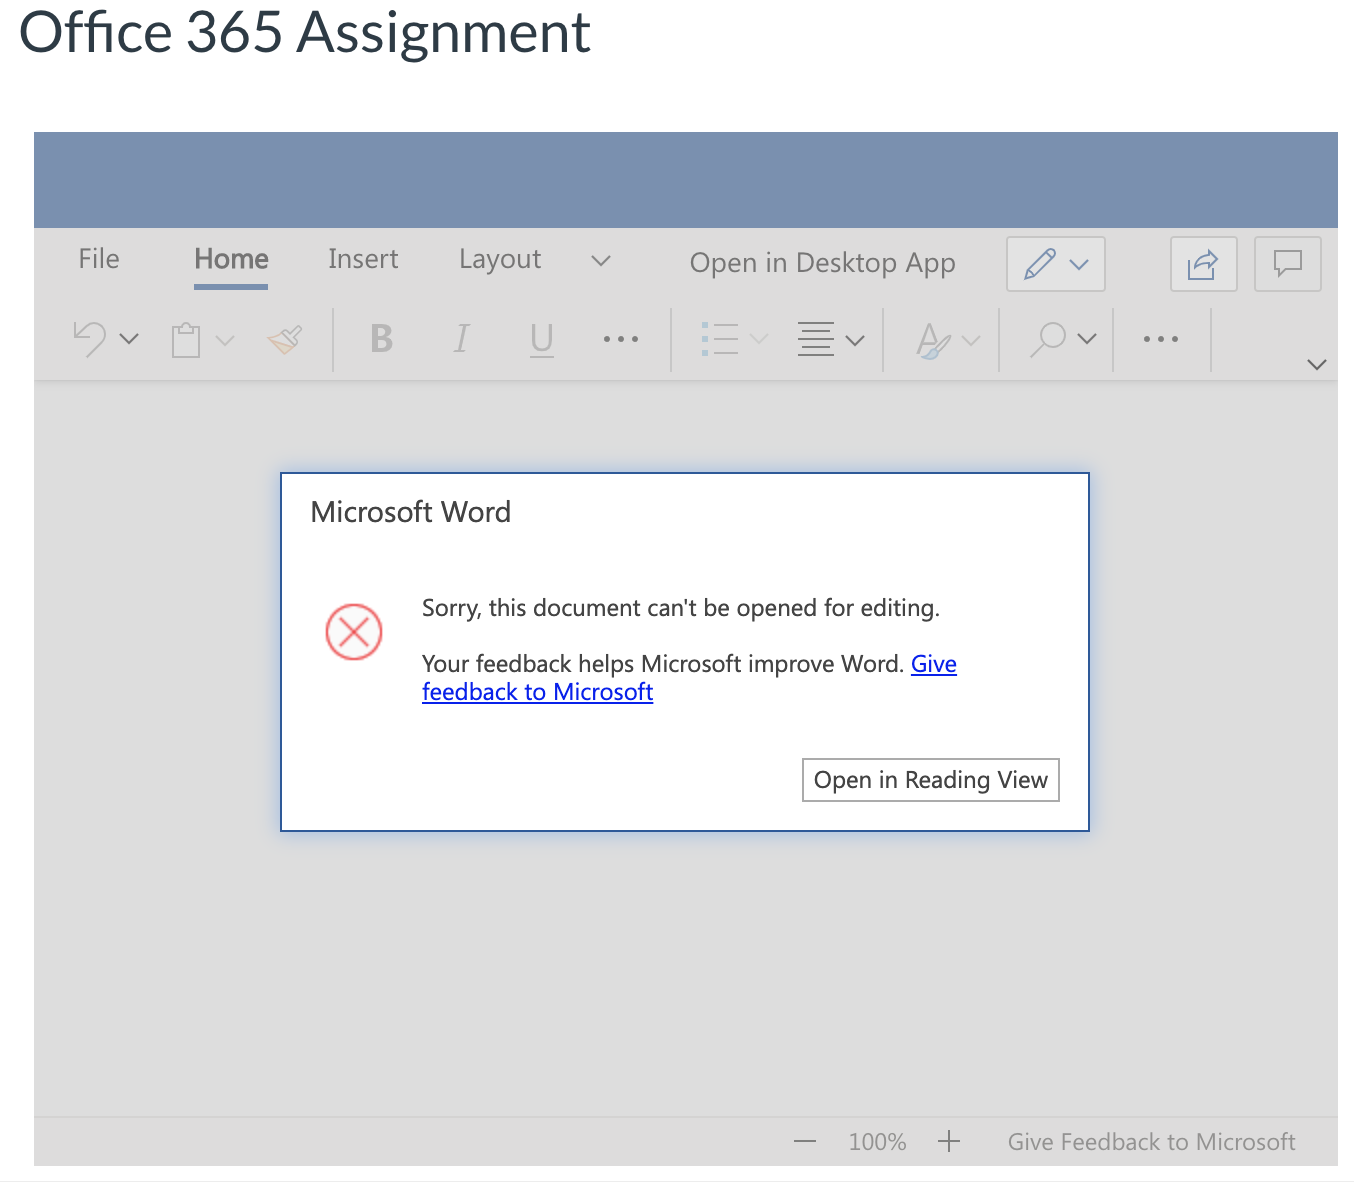Click Open in Reading View button
Image resolution: width=1354 pixels, height=1182 pixels.
pos(930,780)
